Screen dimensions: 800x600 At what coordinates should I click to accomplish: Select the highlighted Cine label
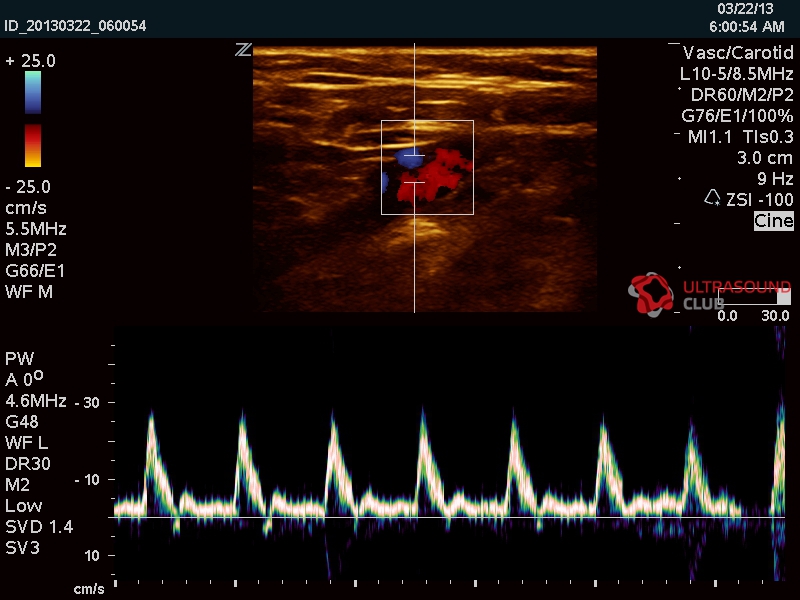pyautogui.click(x=773, y=221)
